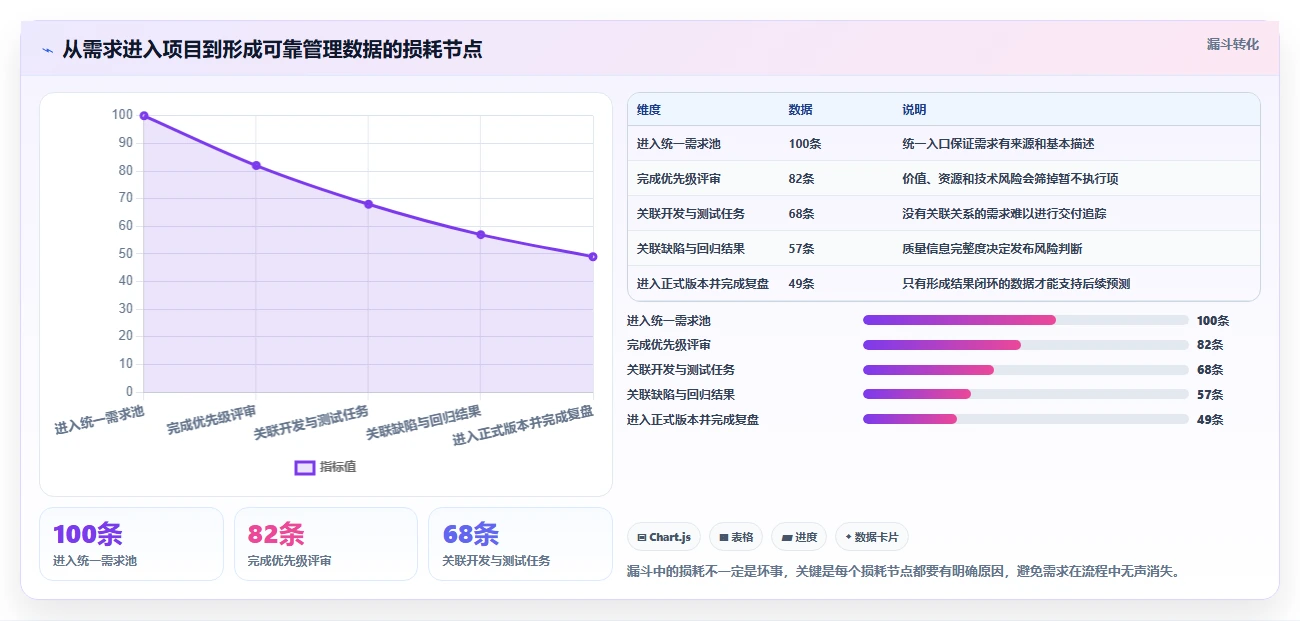Click the 关联开发与测试任务 progress bar

1025,370
